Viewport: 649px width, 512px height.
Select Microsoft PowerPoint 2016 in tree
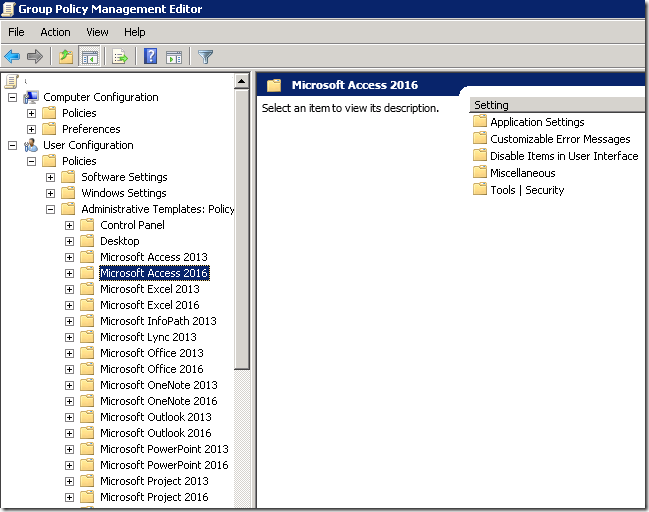tap(164, 465)
